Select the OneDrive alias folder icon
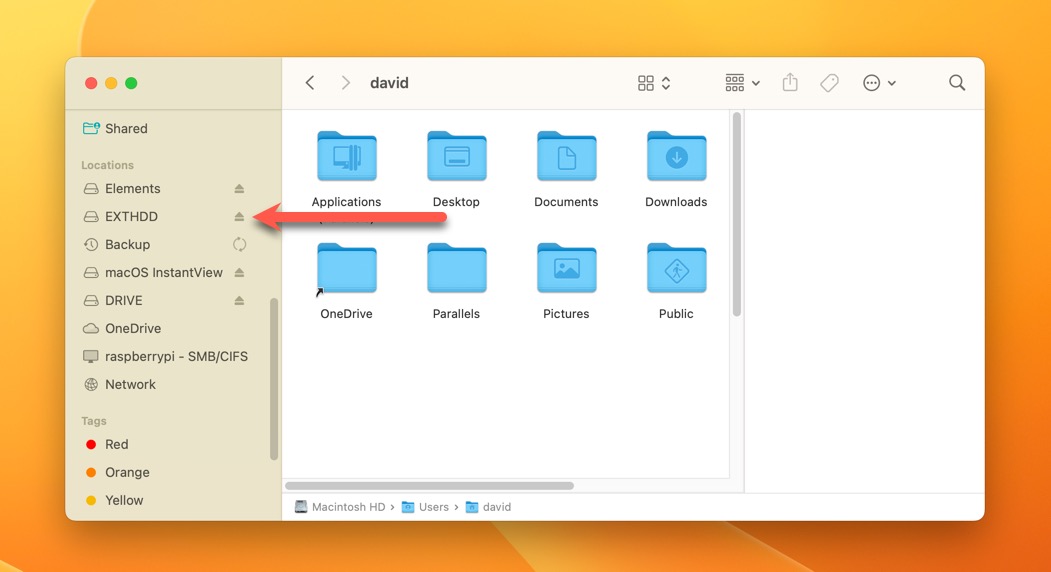 click(x=347, y=268)
